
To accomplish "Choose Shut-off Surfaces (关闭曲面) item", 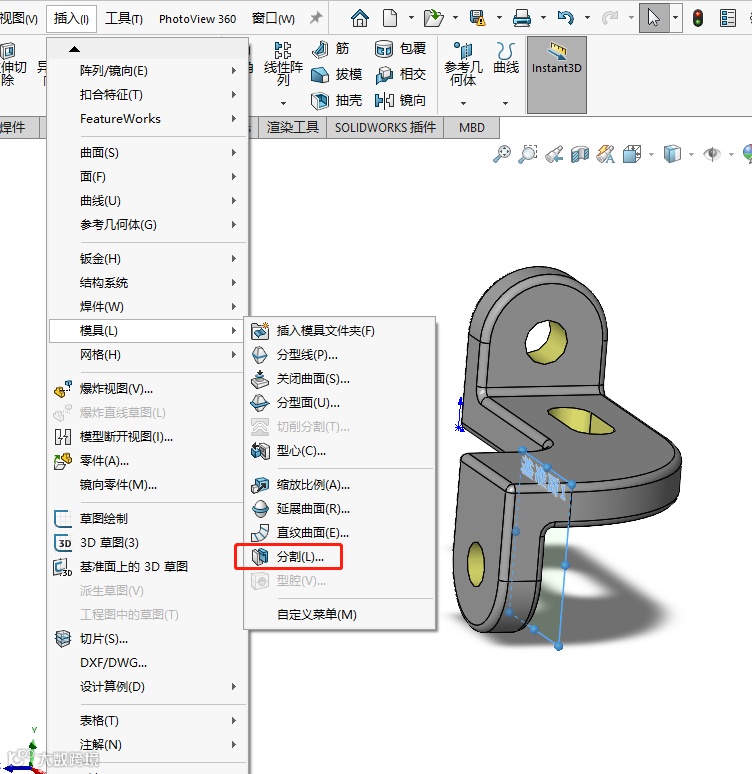I will pyautogui.click(x=340, y=379).
